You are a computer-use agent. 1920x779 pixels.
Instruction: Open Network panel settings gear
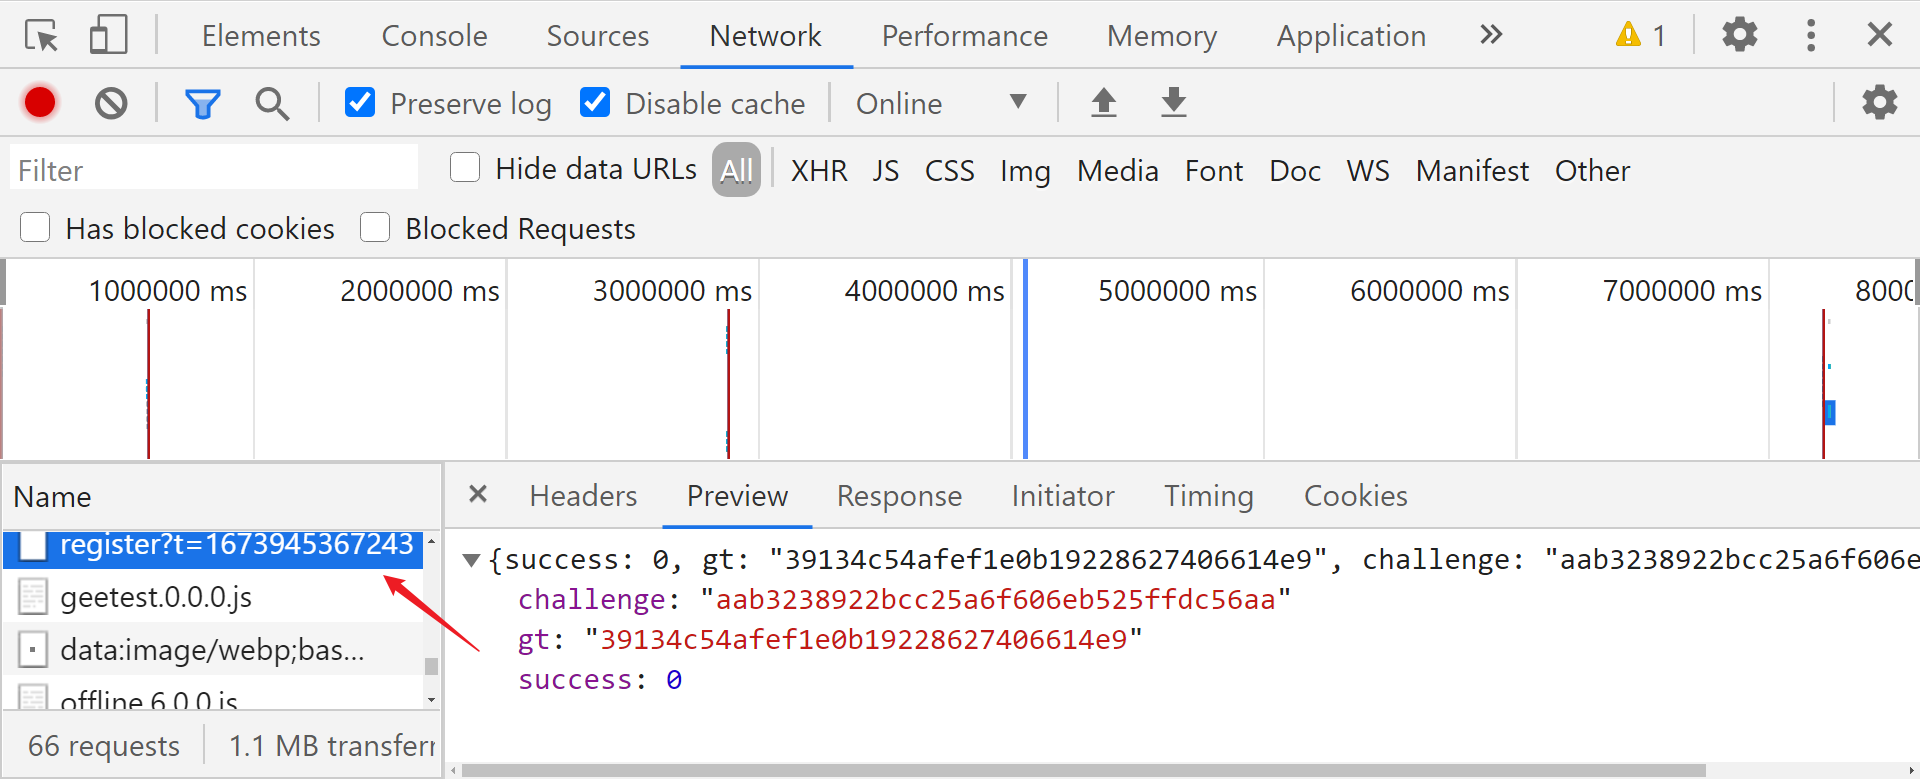point(1880,102)
